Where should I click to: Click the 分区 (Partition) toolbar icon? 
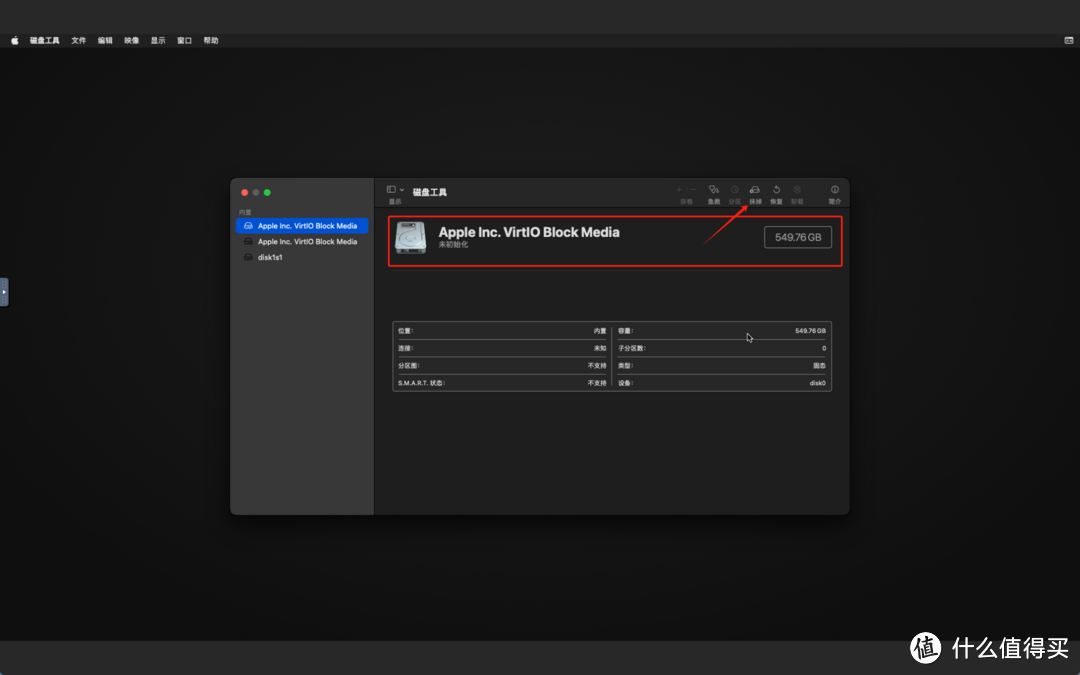pos(735,190)
